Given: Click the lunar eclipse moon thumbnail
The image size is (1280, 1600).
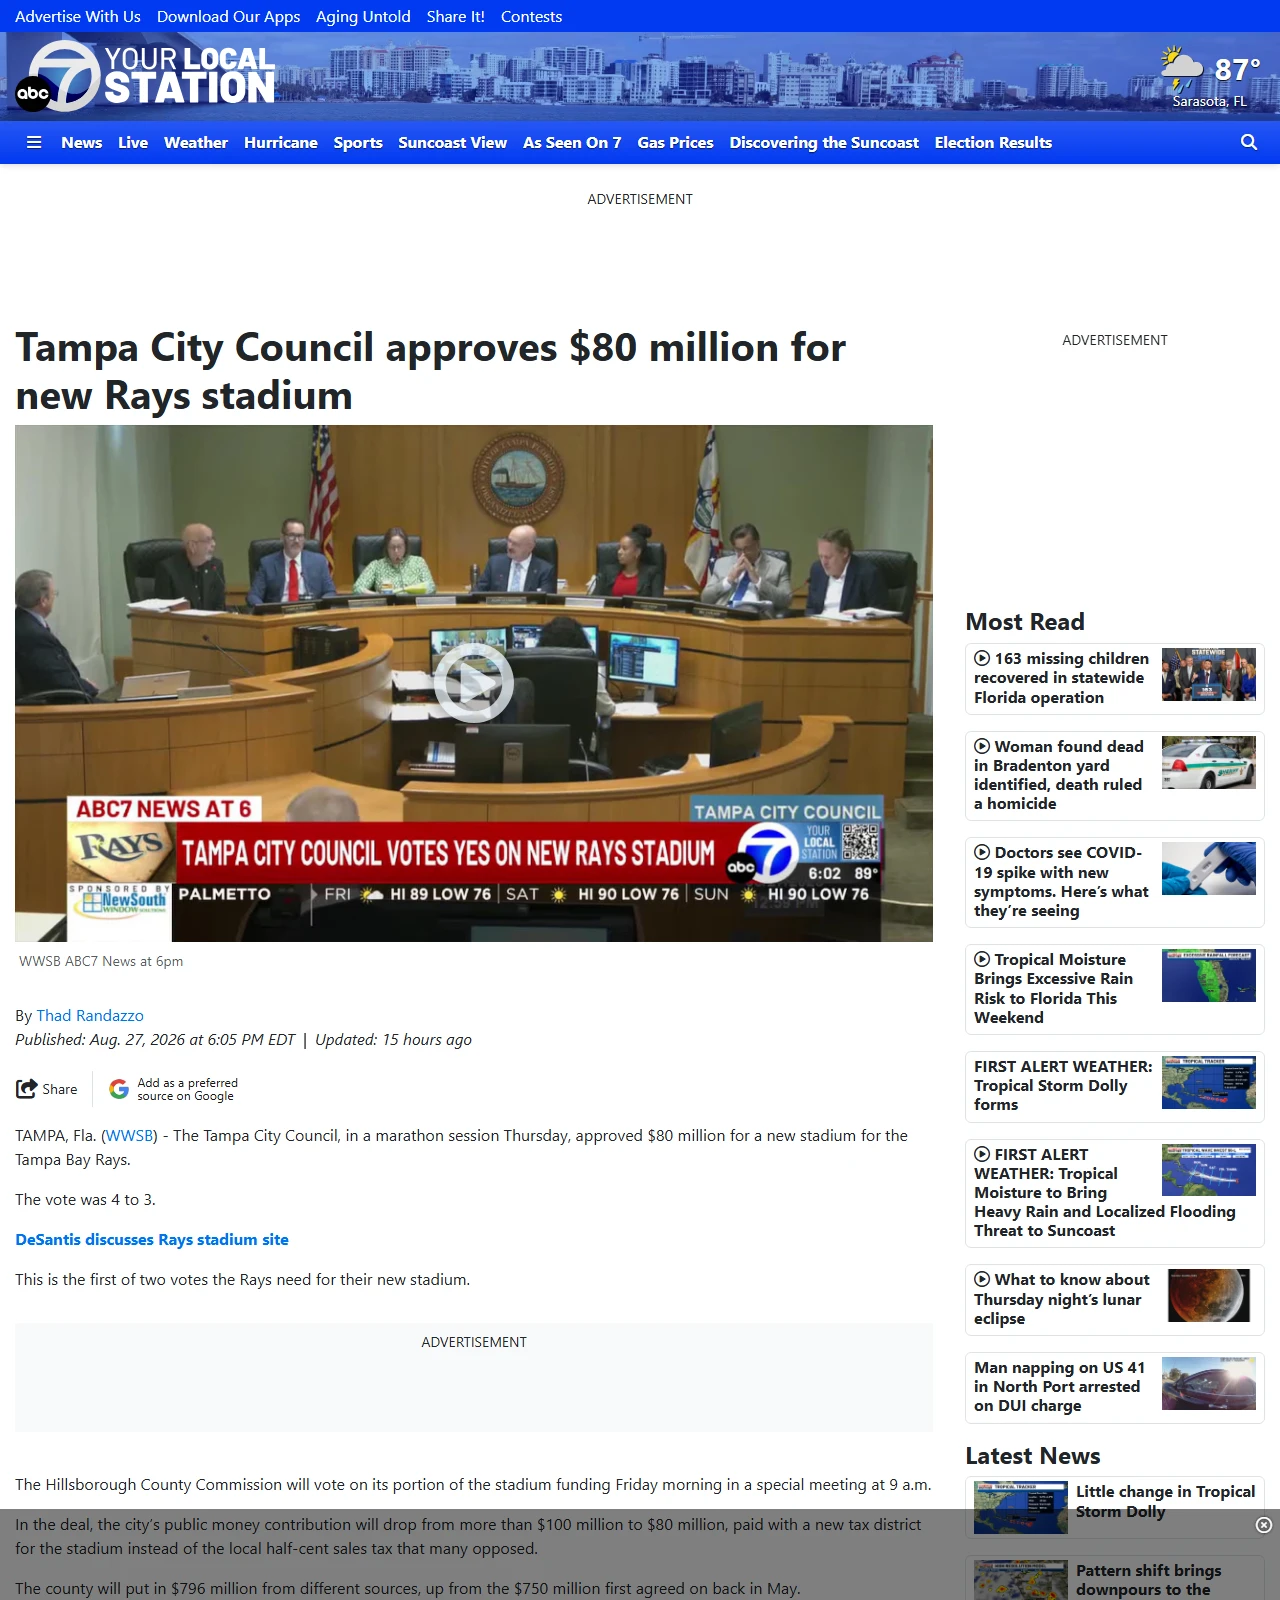Looking at the screenshot, I should [x=1209, y=1296].
